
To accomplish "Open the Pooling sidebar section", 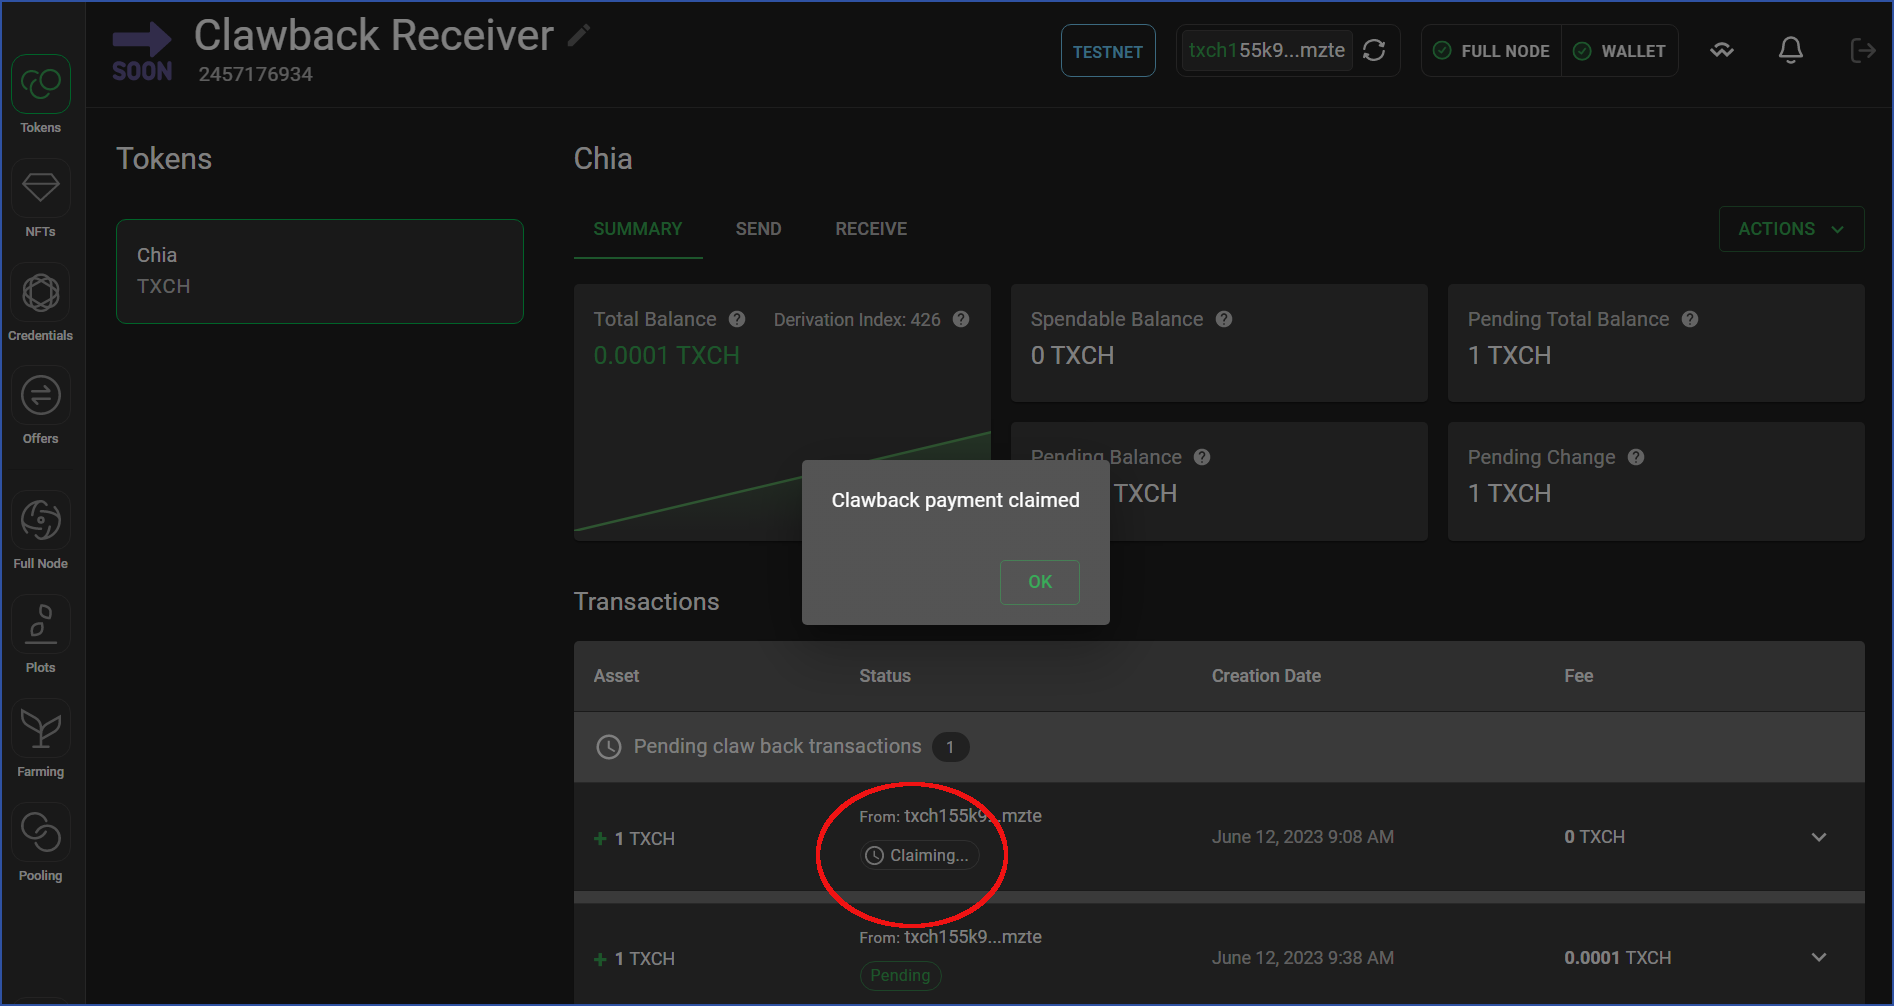I will pyautogui.click(x=41, y=843).
